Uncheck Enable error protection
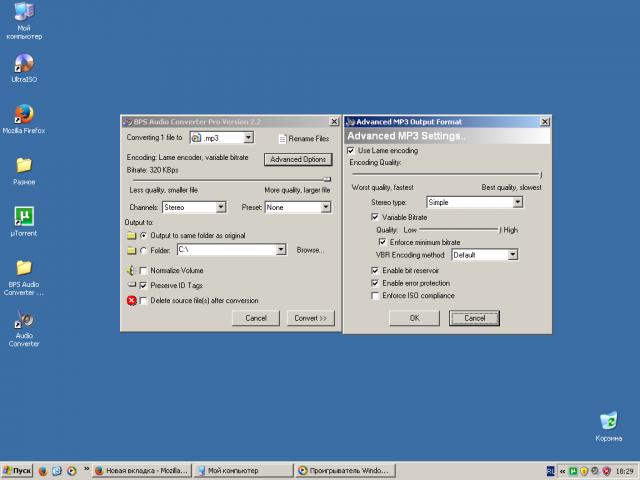Screen dimensions: 640x480 click(375, 283)
